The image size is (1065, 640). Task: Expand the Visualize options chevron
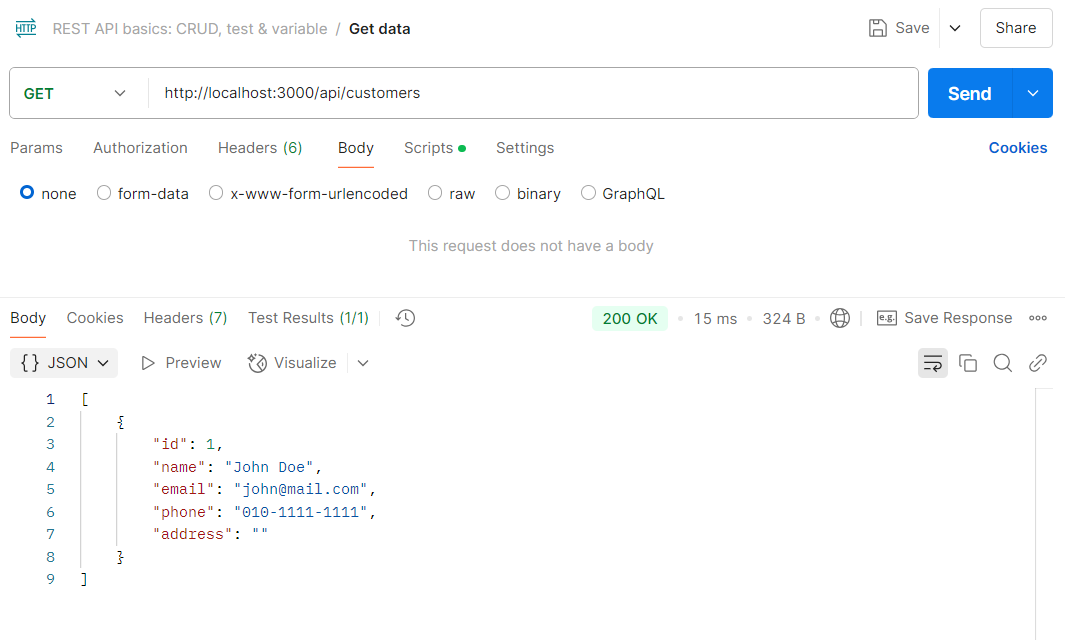click(363, 363)
